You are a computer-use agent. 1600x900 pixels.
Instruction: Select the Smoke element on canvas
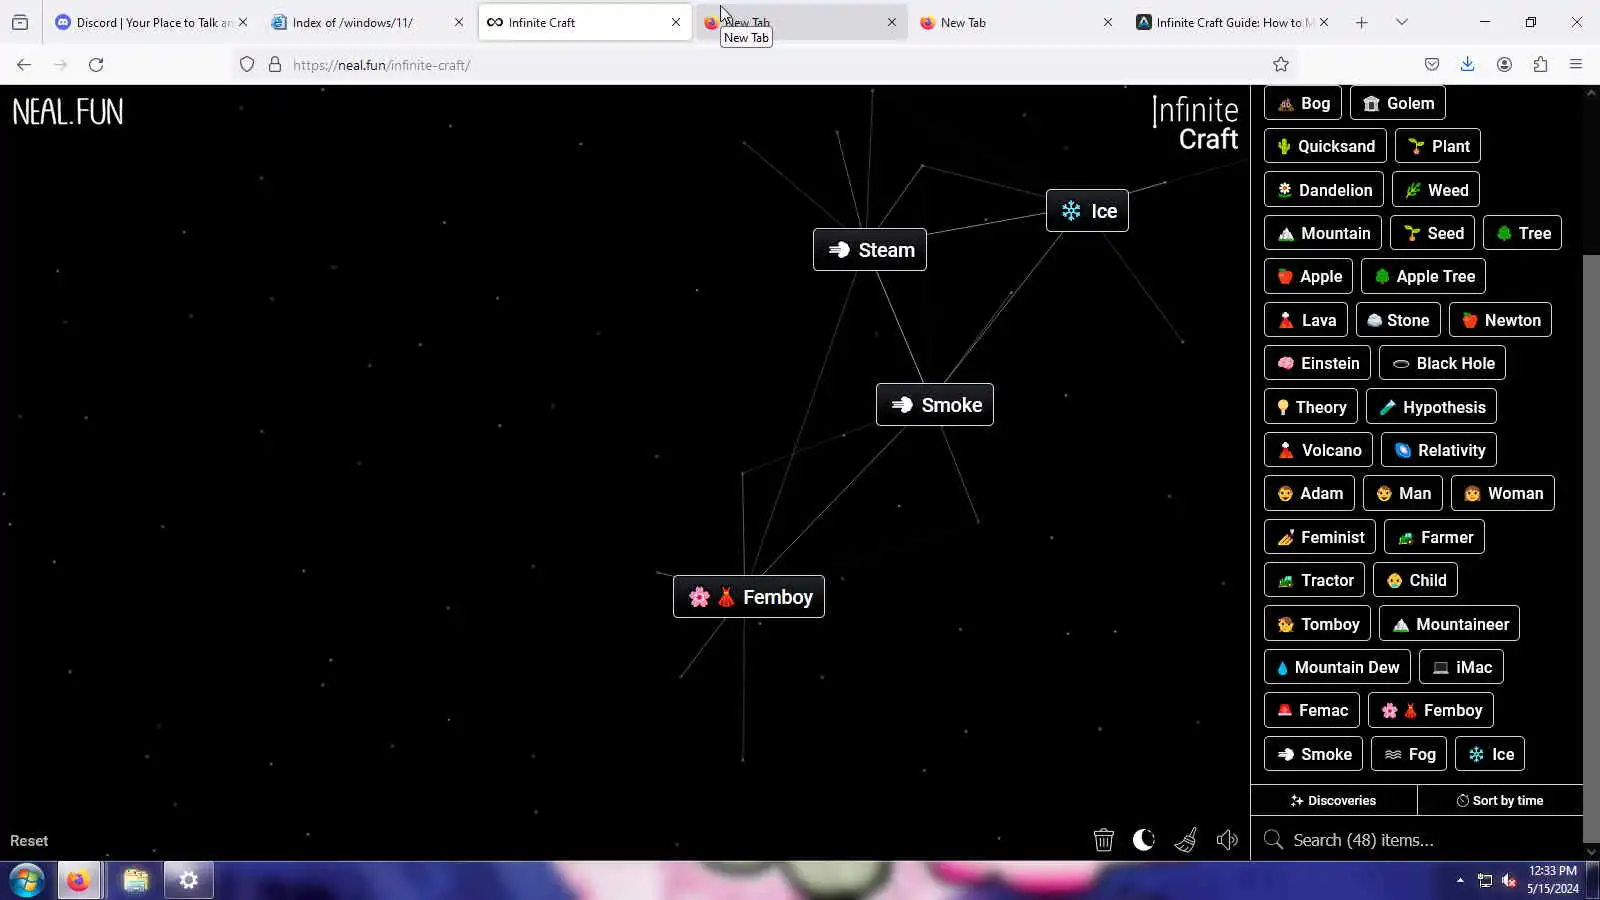[x=935, y=405]
